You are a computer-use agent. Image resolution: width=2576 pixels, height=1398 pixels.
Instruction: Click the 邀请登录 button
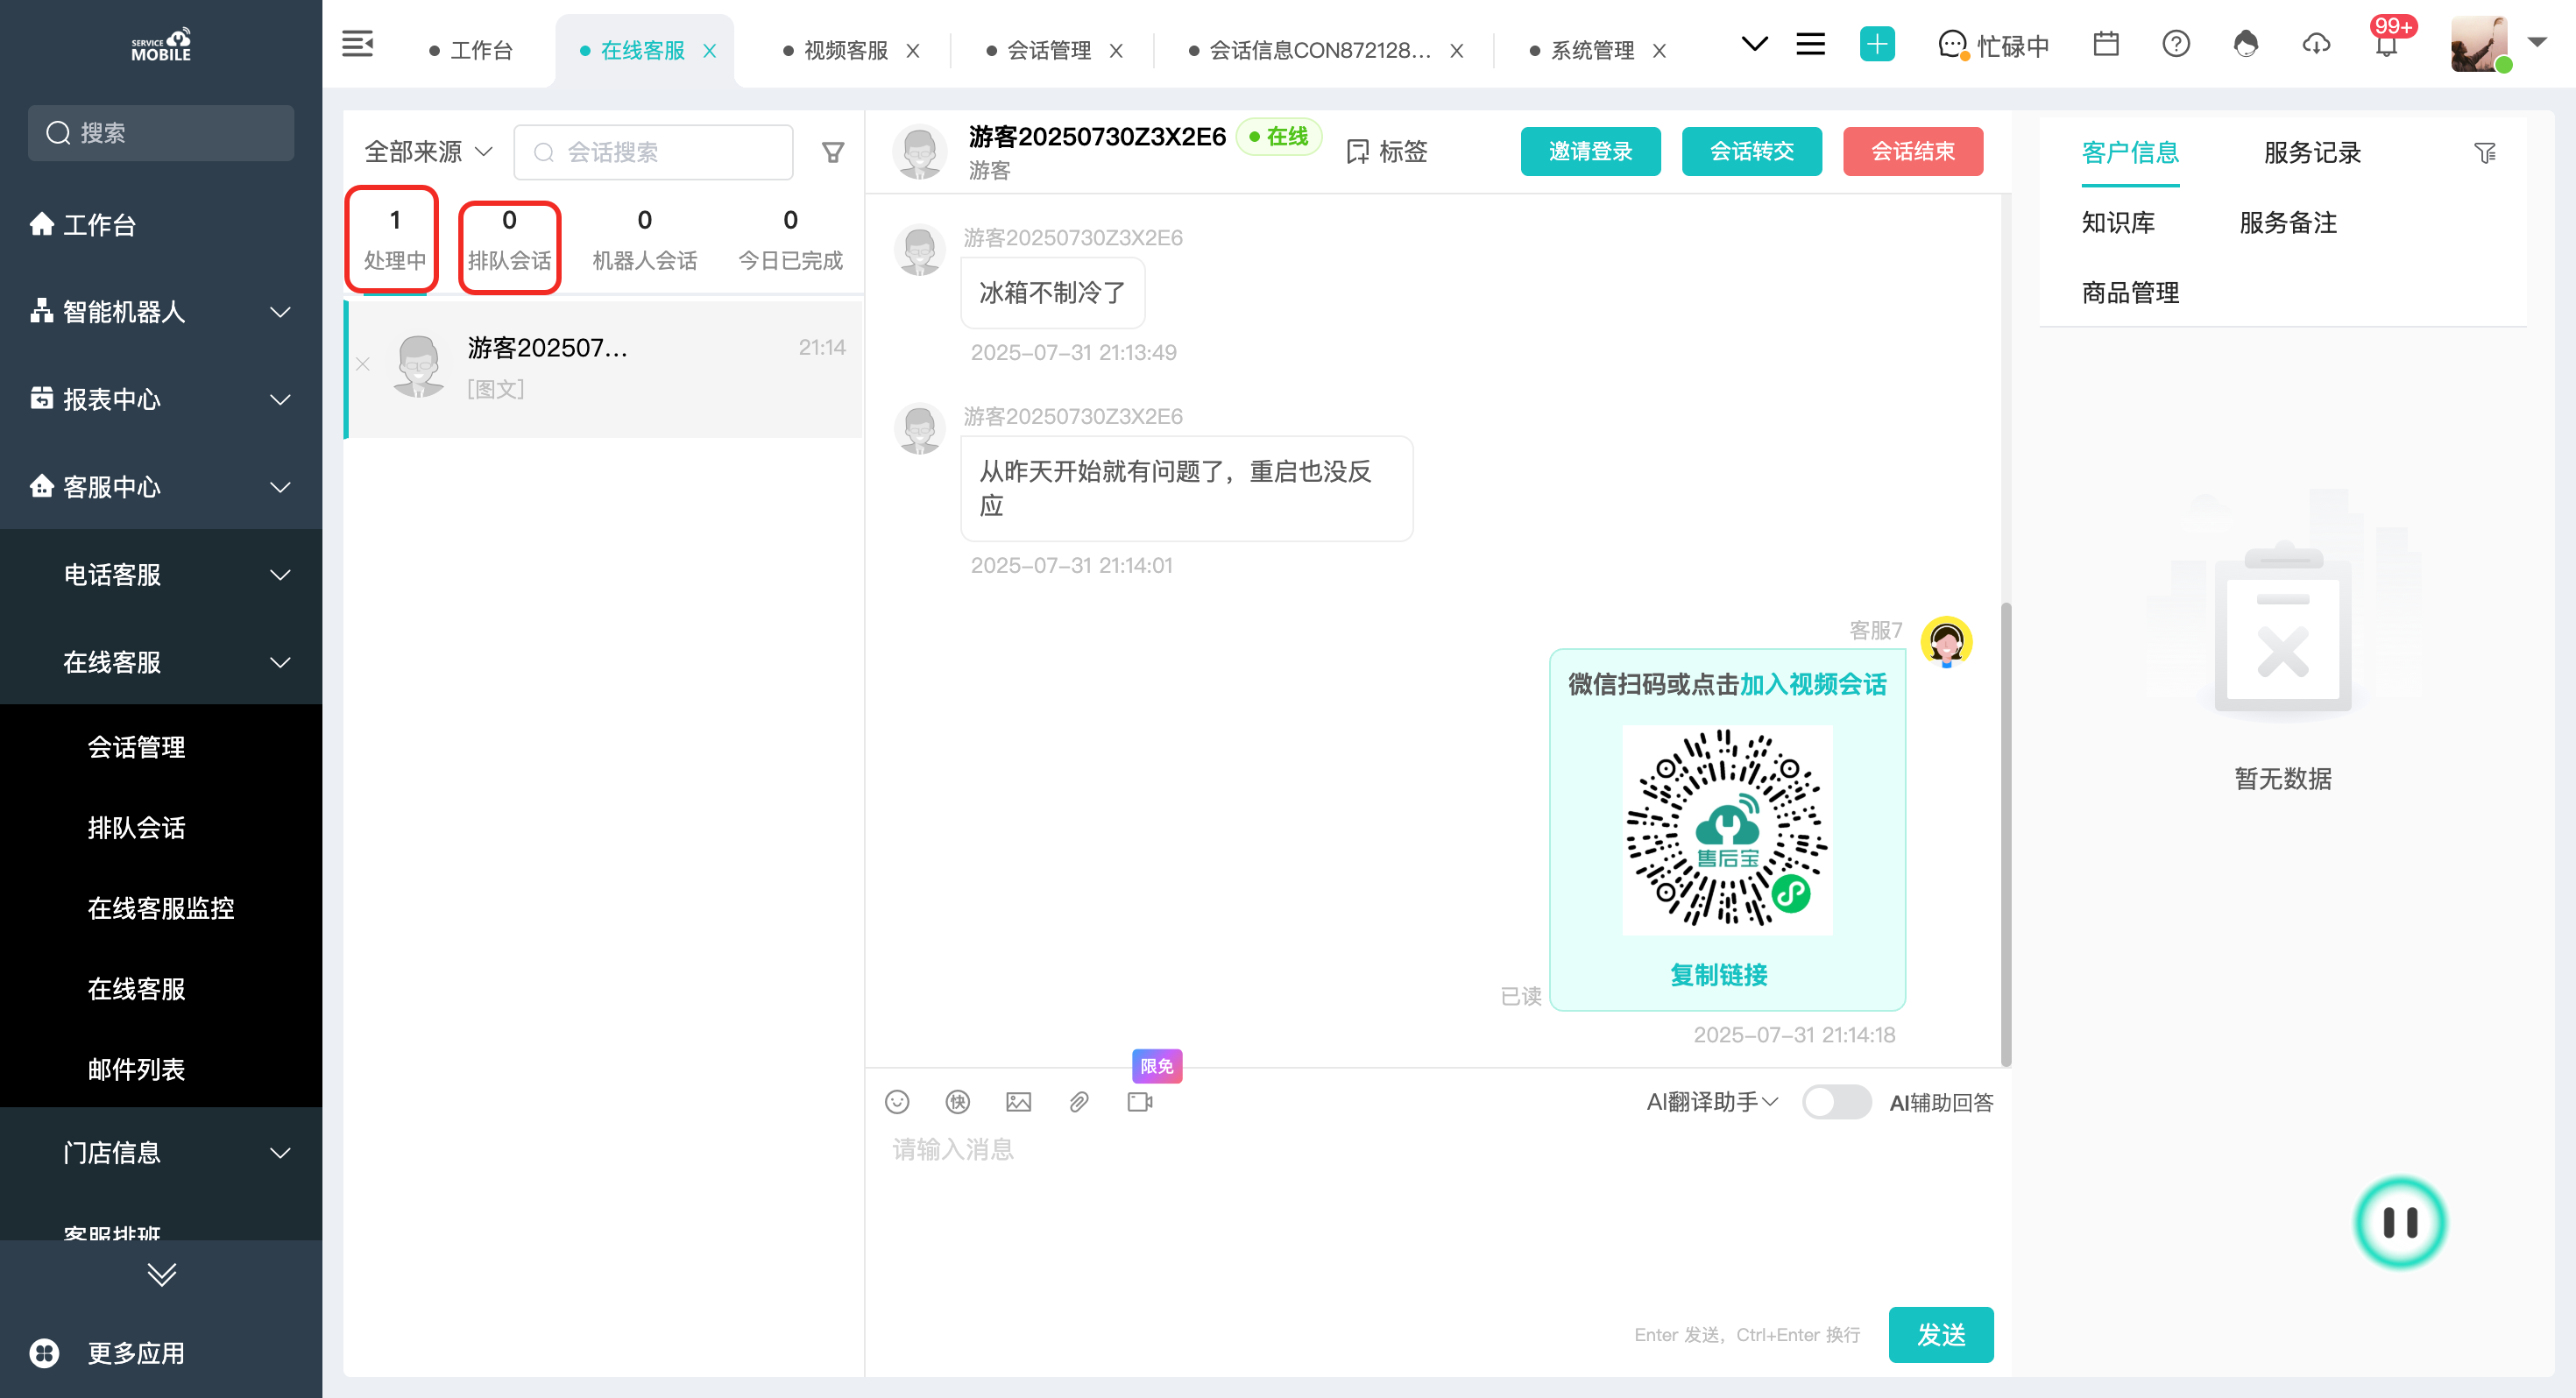(1590, 152)
